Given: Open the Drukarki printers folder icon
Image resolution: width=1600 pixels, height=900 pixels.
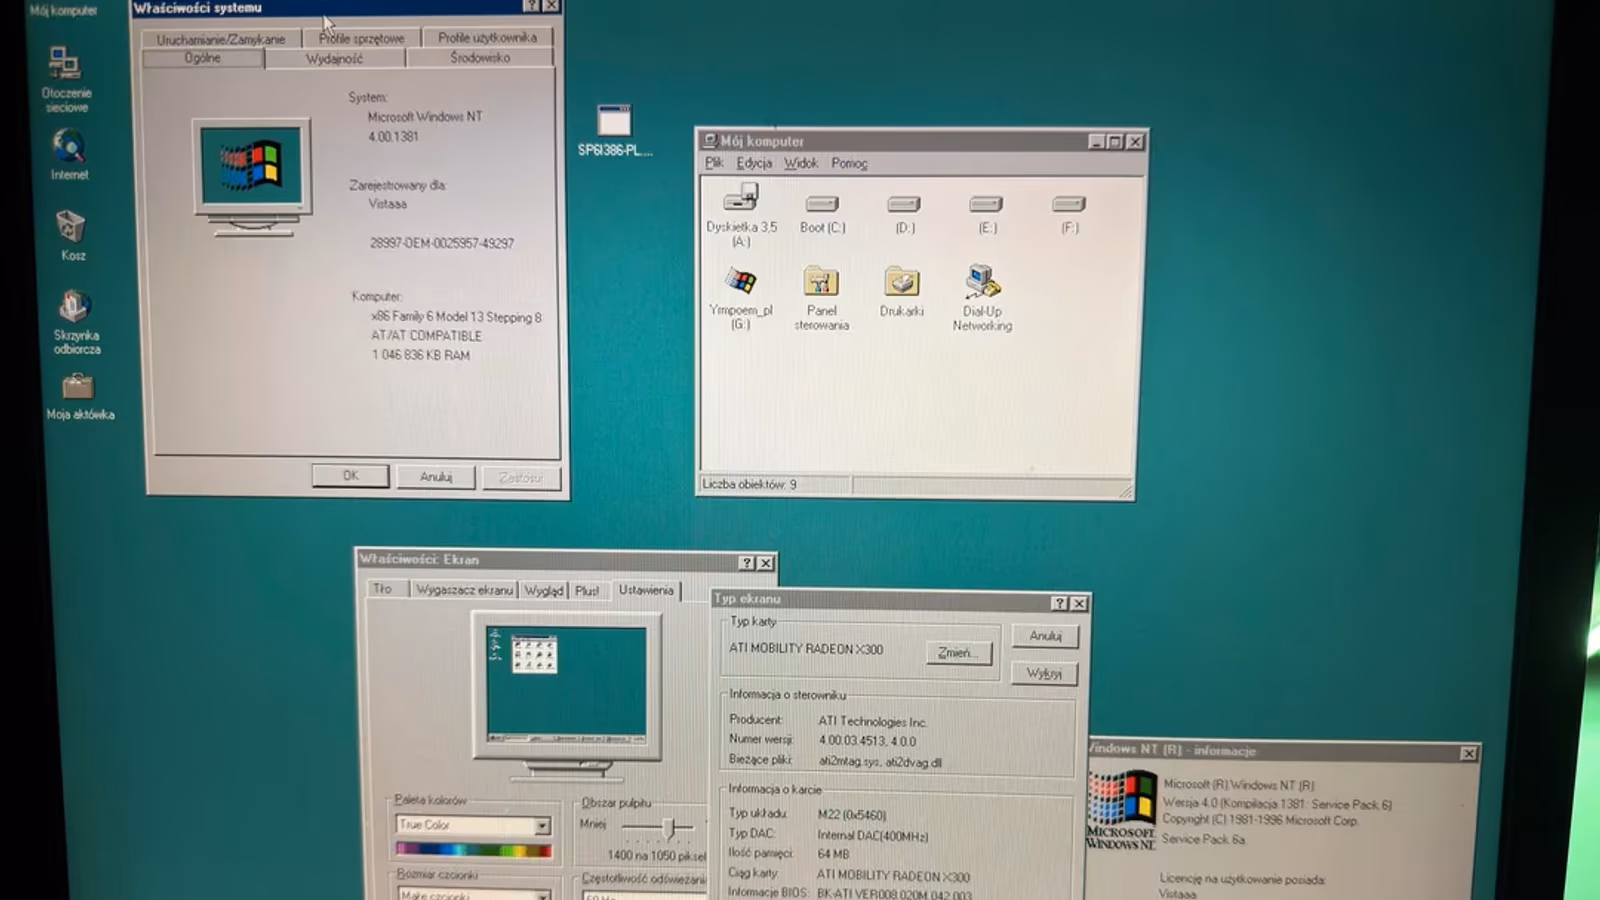Looking at the screenshot, I should [901, 291].
